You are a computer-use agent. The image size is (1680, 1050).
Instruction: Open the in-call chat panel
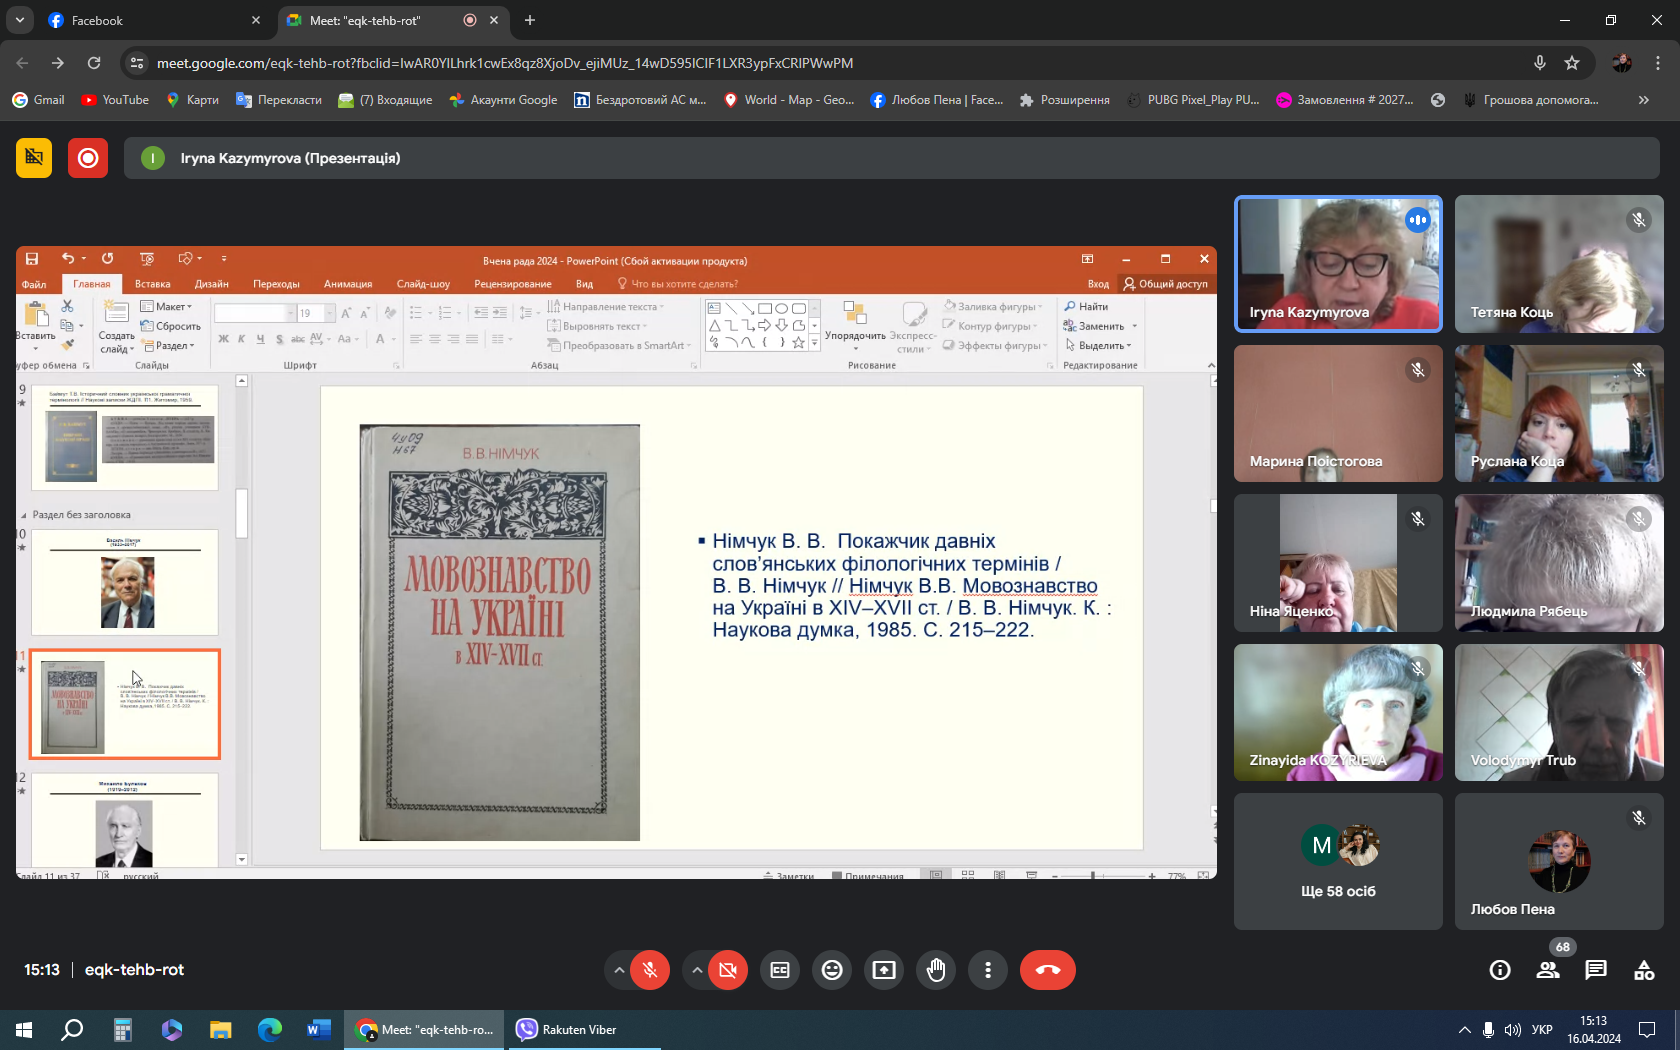1596,970
